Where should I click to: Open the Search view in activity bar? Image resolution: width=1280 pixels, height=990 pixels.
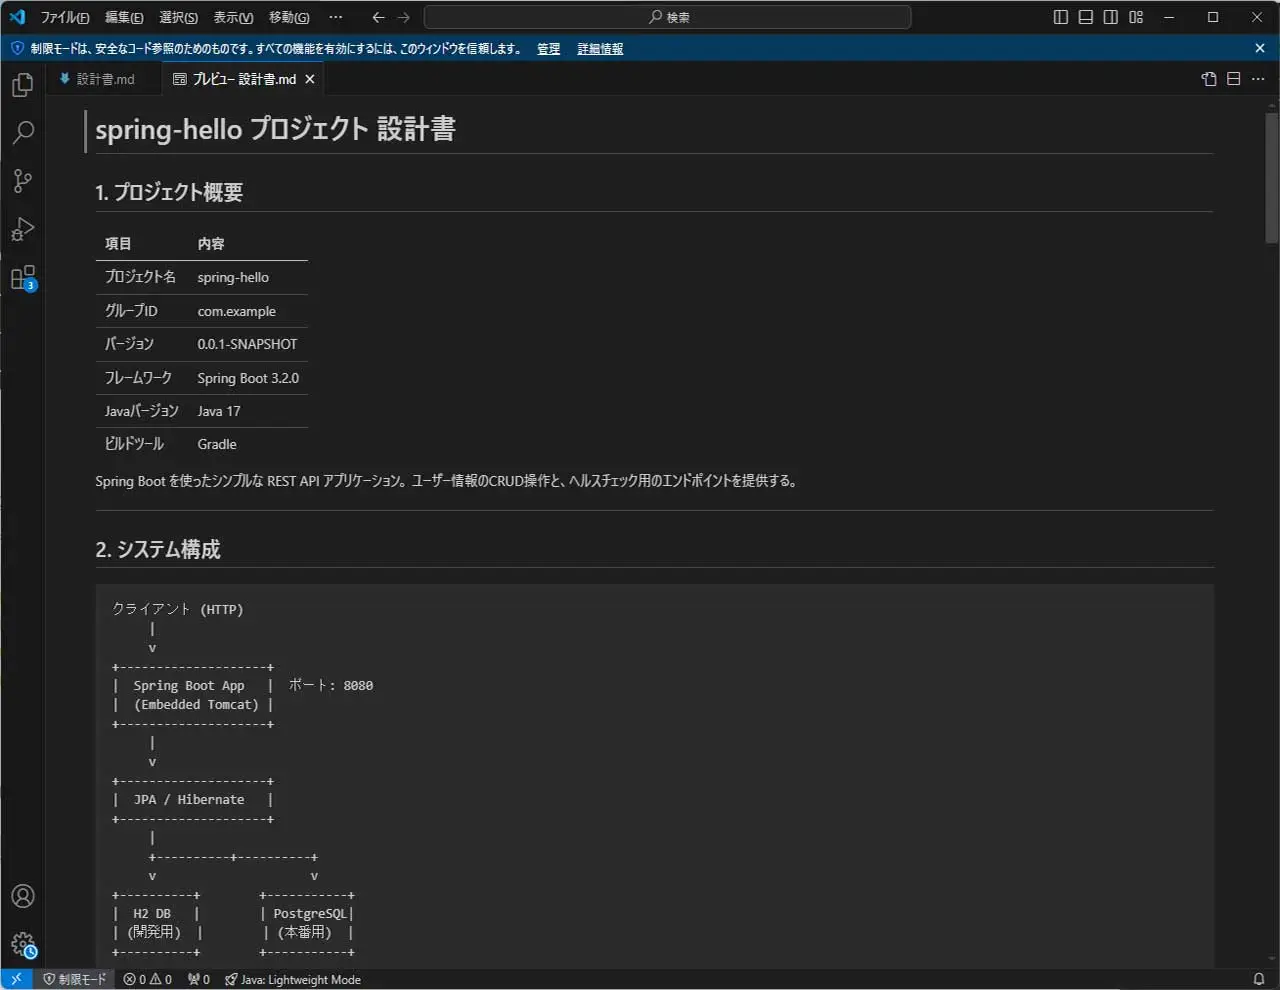(22, 132)
